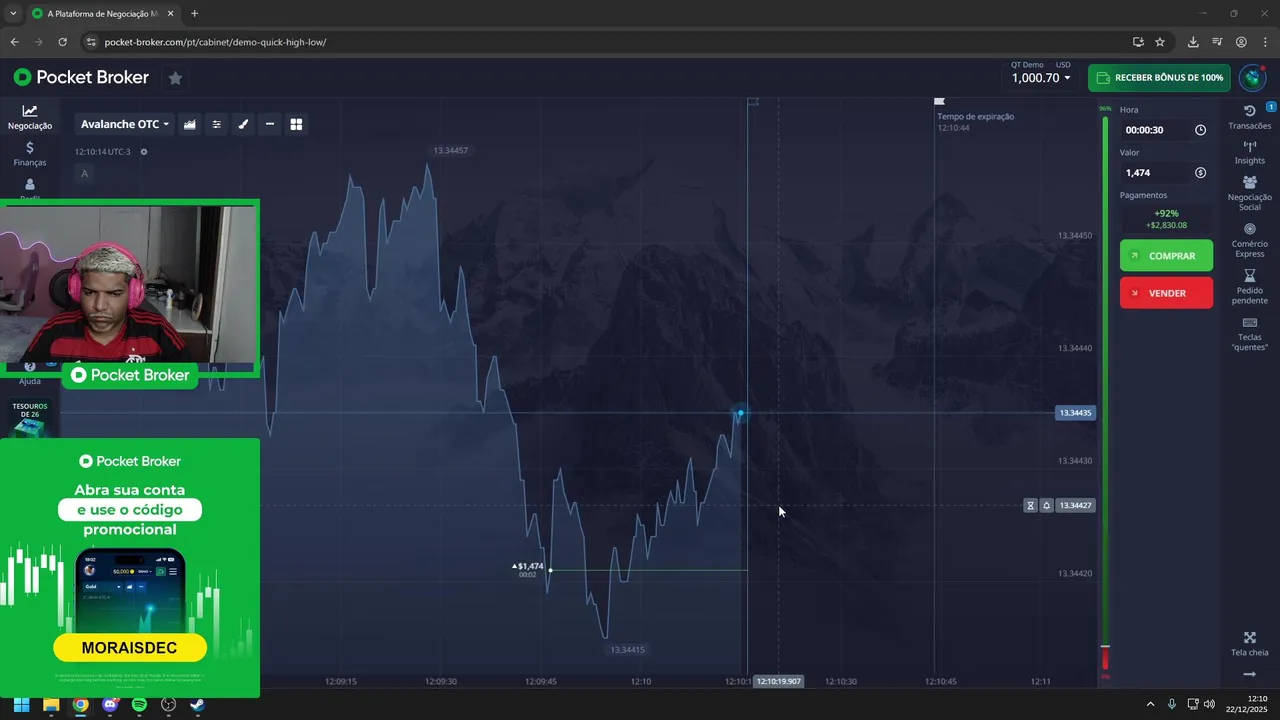
Task: Open Spotify from the taskbar
Action: 139,704
